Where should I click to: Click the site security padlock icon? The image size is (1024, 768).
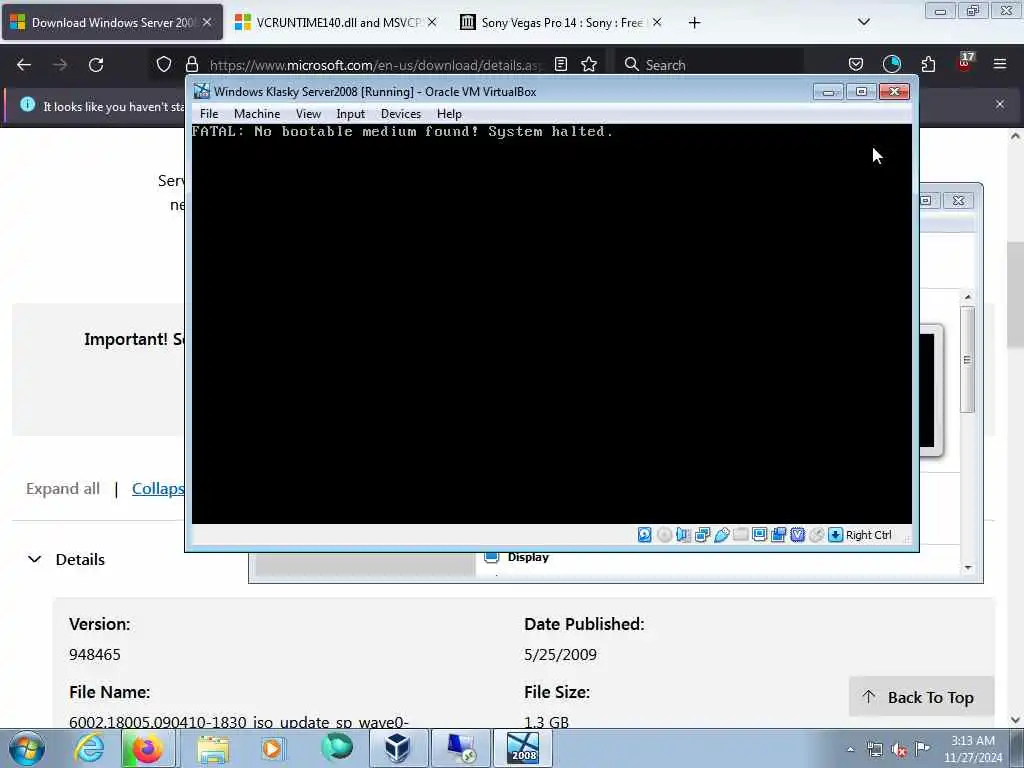(x=191, y=64)
